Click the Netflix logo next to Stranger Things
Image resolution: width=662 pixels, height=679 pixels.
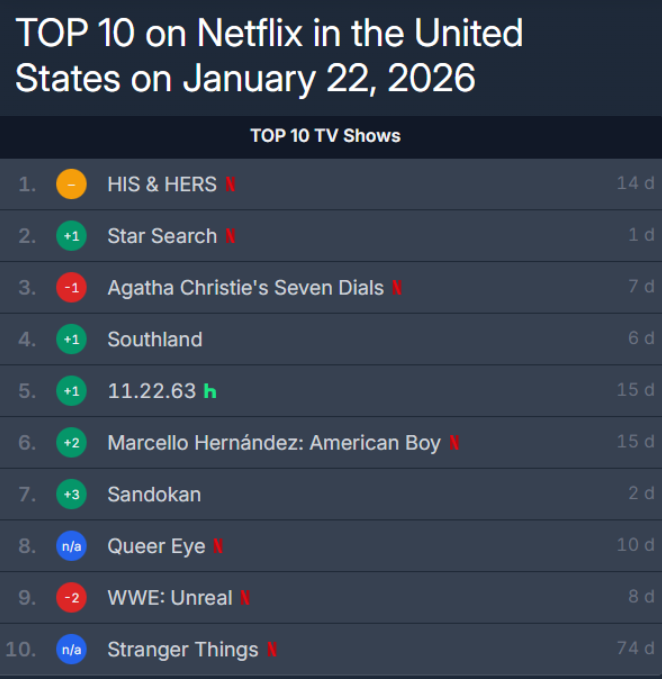tap(271, 650)
